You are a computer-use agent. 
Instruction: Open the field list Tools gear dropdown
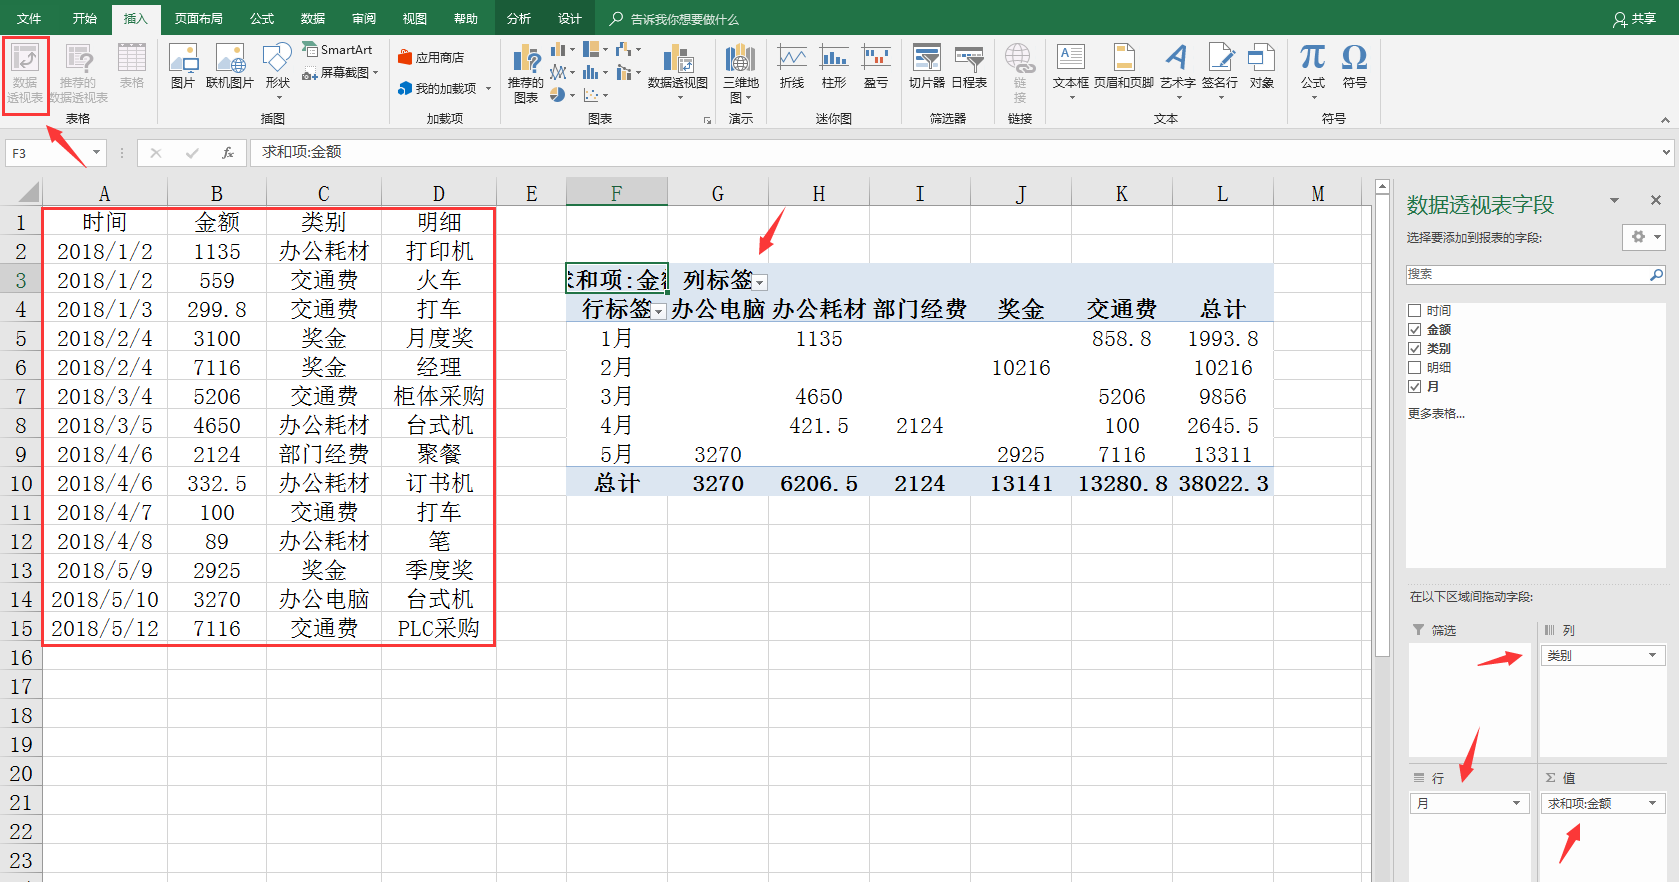coord(1643,237)
